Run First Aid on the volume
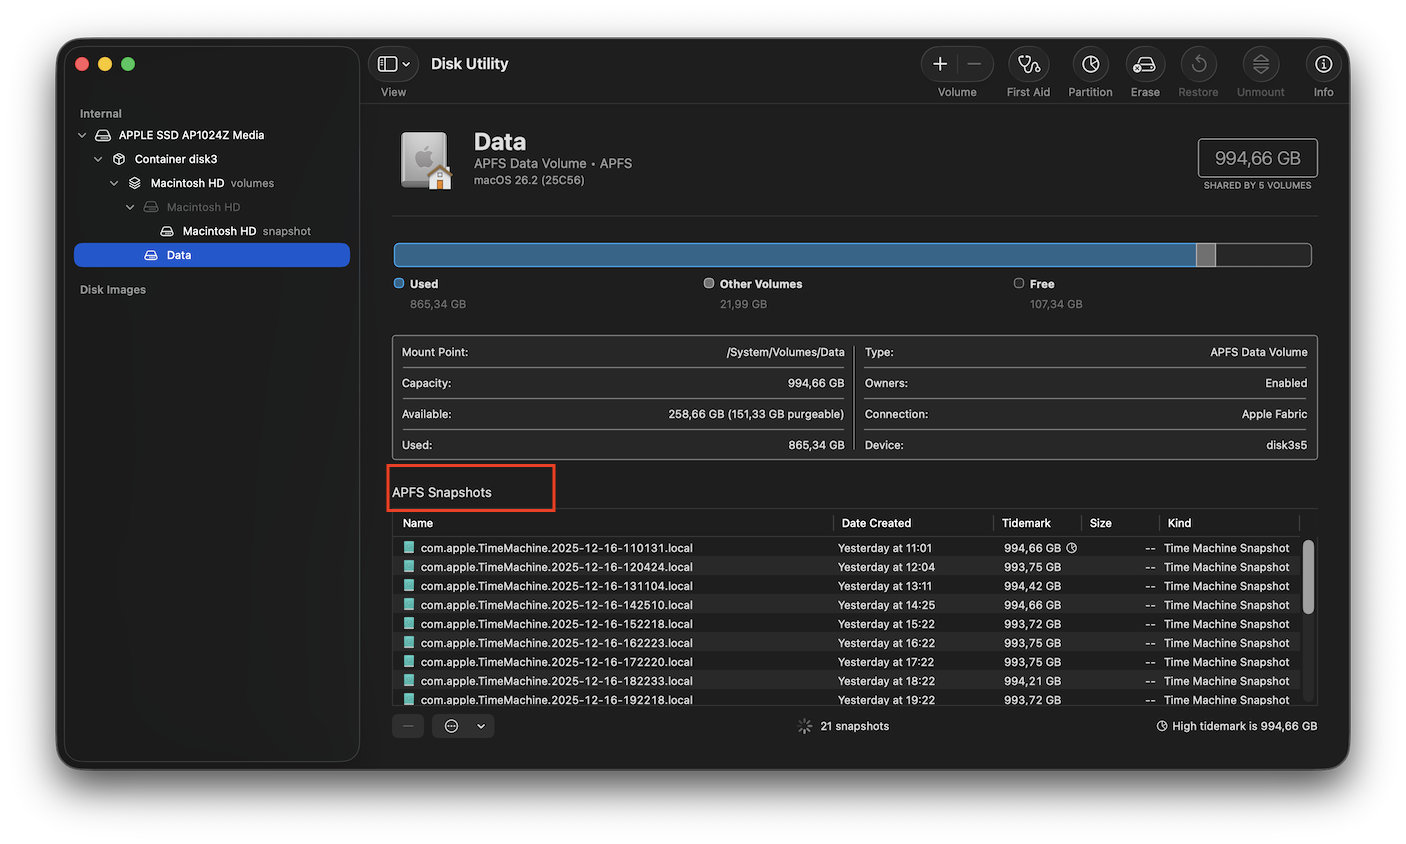The height and width of the screenshot is (844, 1406). (1028, 65)
